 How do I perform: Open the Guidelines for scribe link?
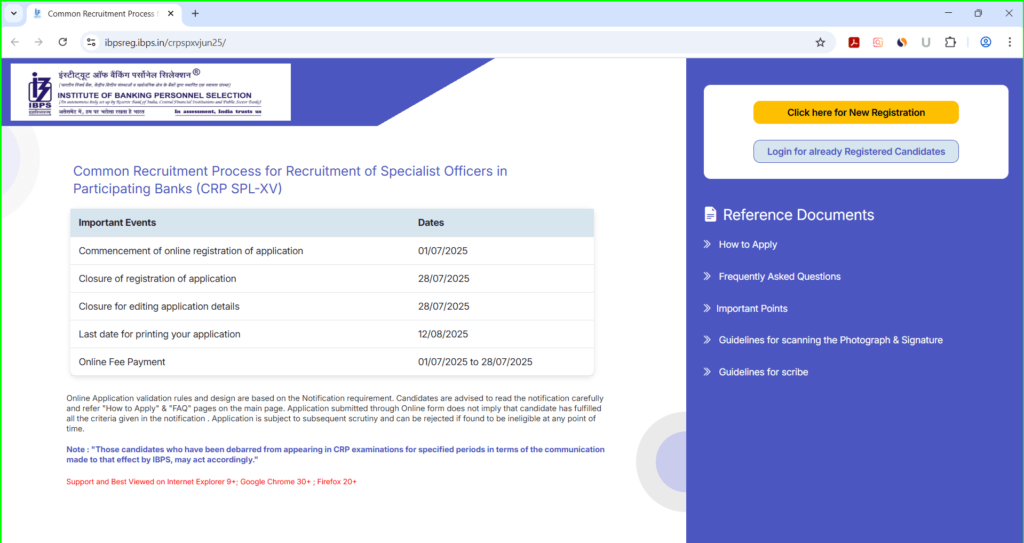click(x=763, y=372)
